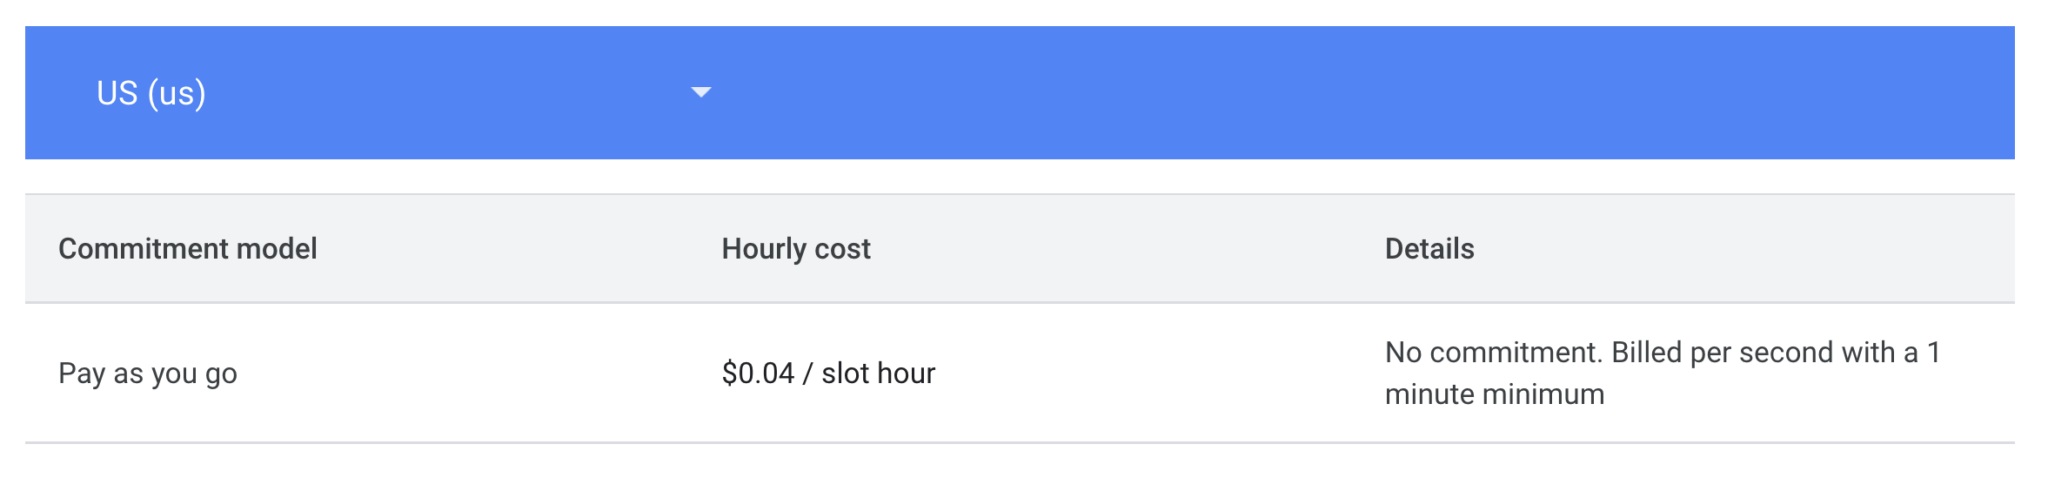Screen dimensions: 2048x498
Task: Select the Pay as you go row
Action: (x=1020, y=373)
